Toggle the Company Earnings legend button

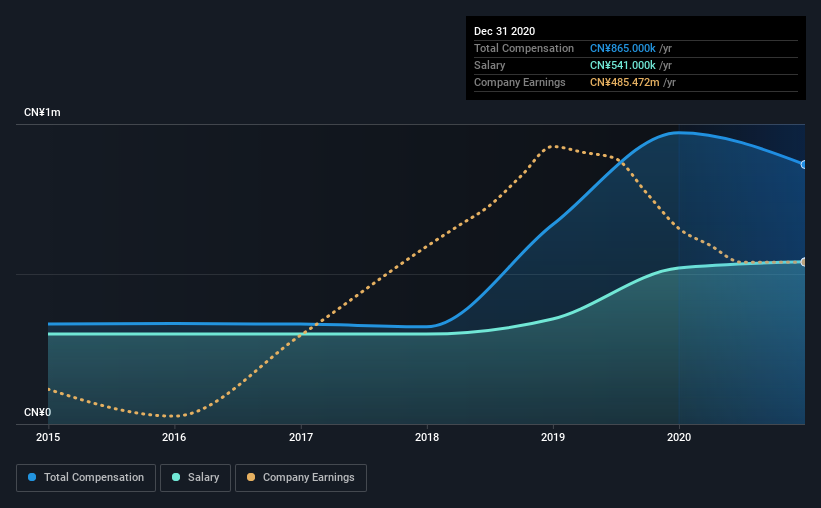301,478
